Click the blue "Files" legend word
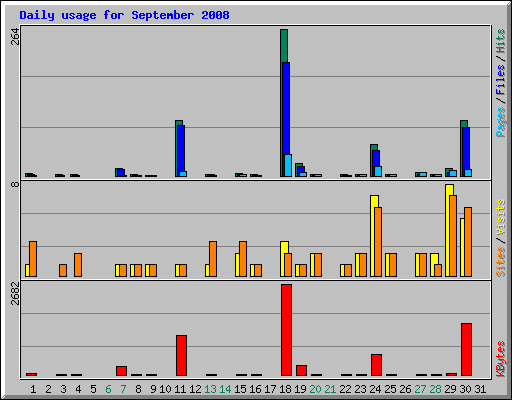This screenshot has height=400, width=512. coord(500,80)
